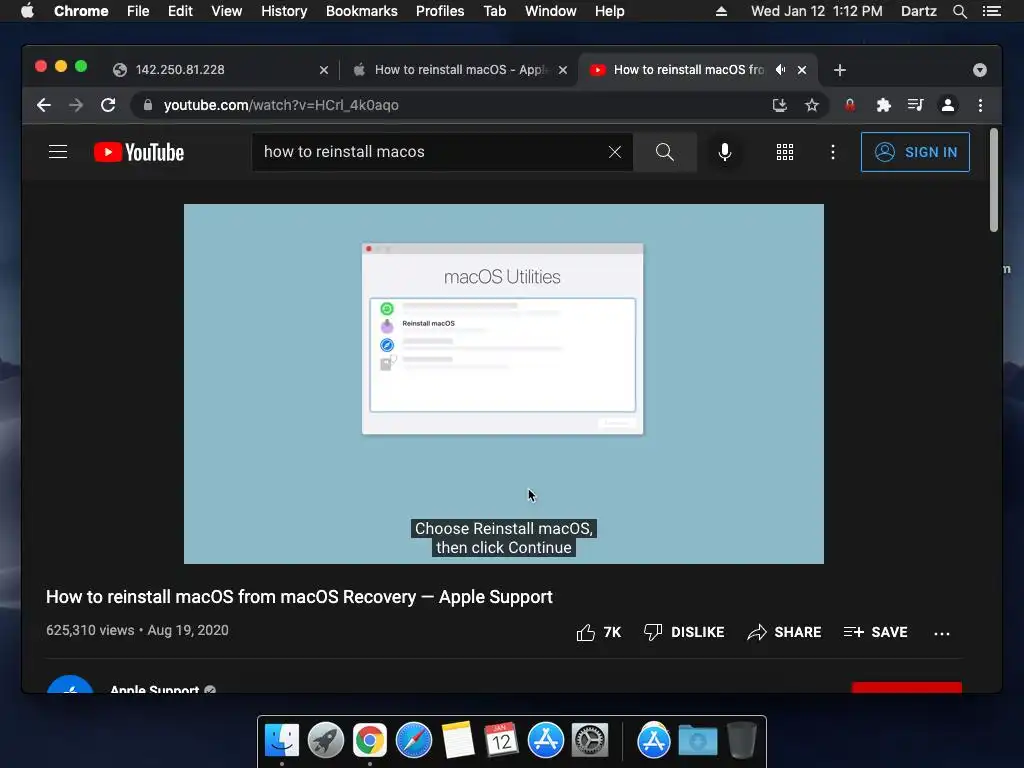Screen dimensions: 1024x768
Task: Open Finder from the Dock
Action: (282, 740)
